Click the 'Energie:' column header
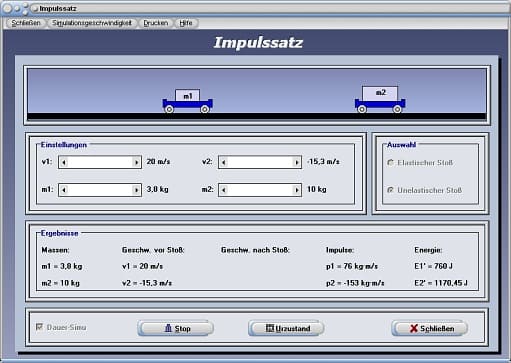This screenshot has height=363, width=511. point(428,250)
